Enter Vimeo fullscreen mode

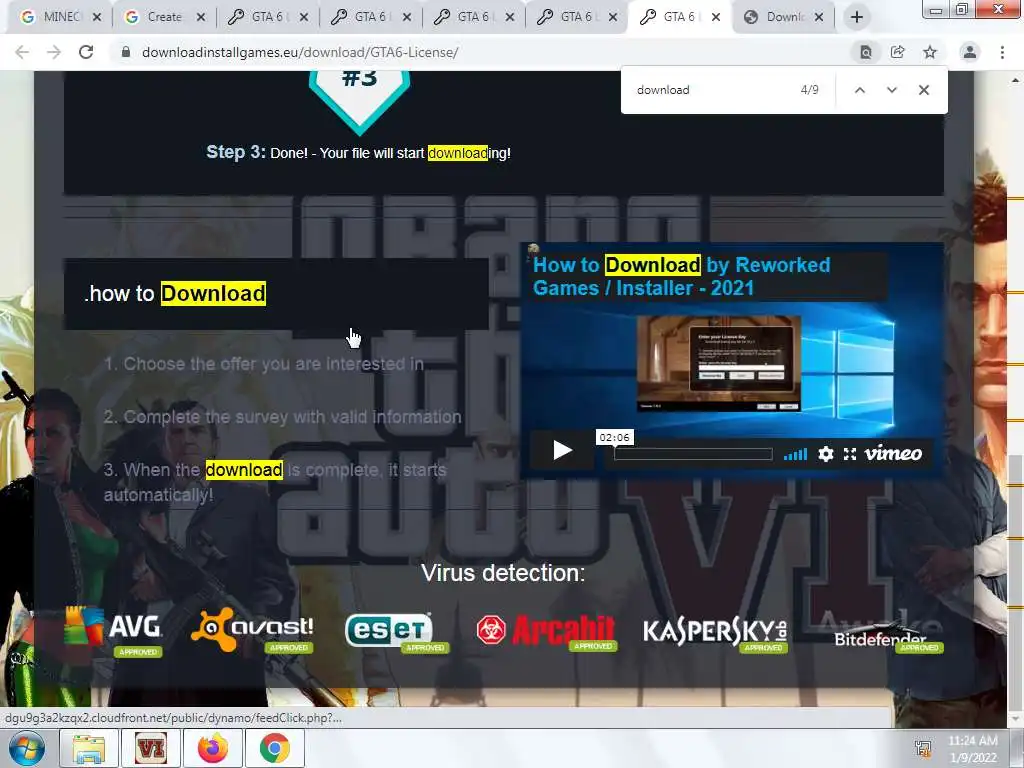click(850, 454)
